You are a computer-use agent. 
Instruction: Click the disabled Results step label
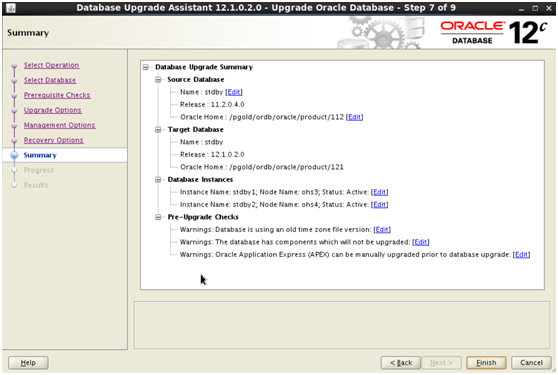tap(36, 185)
